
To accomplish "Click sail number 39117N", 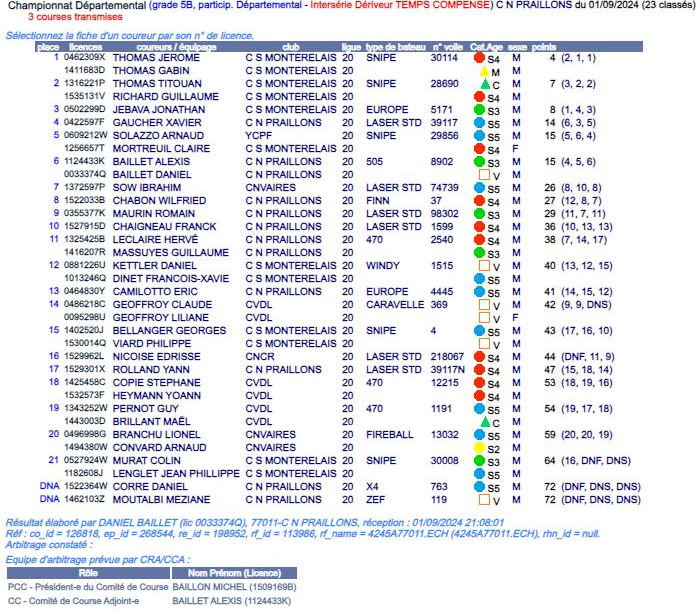I will [x=448, y=370].
